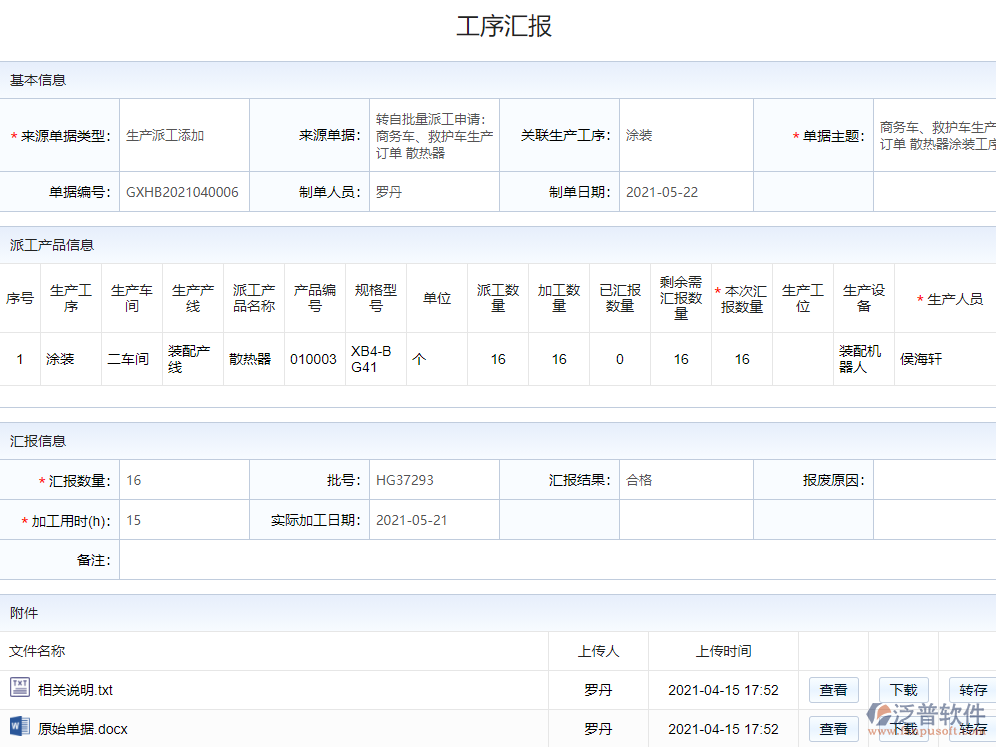
Task: Open the 原始单据.docx attachment file name
Action: coord(83,729)
